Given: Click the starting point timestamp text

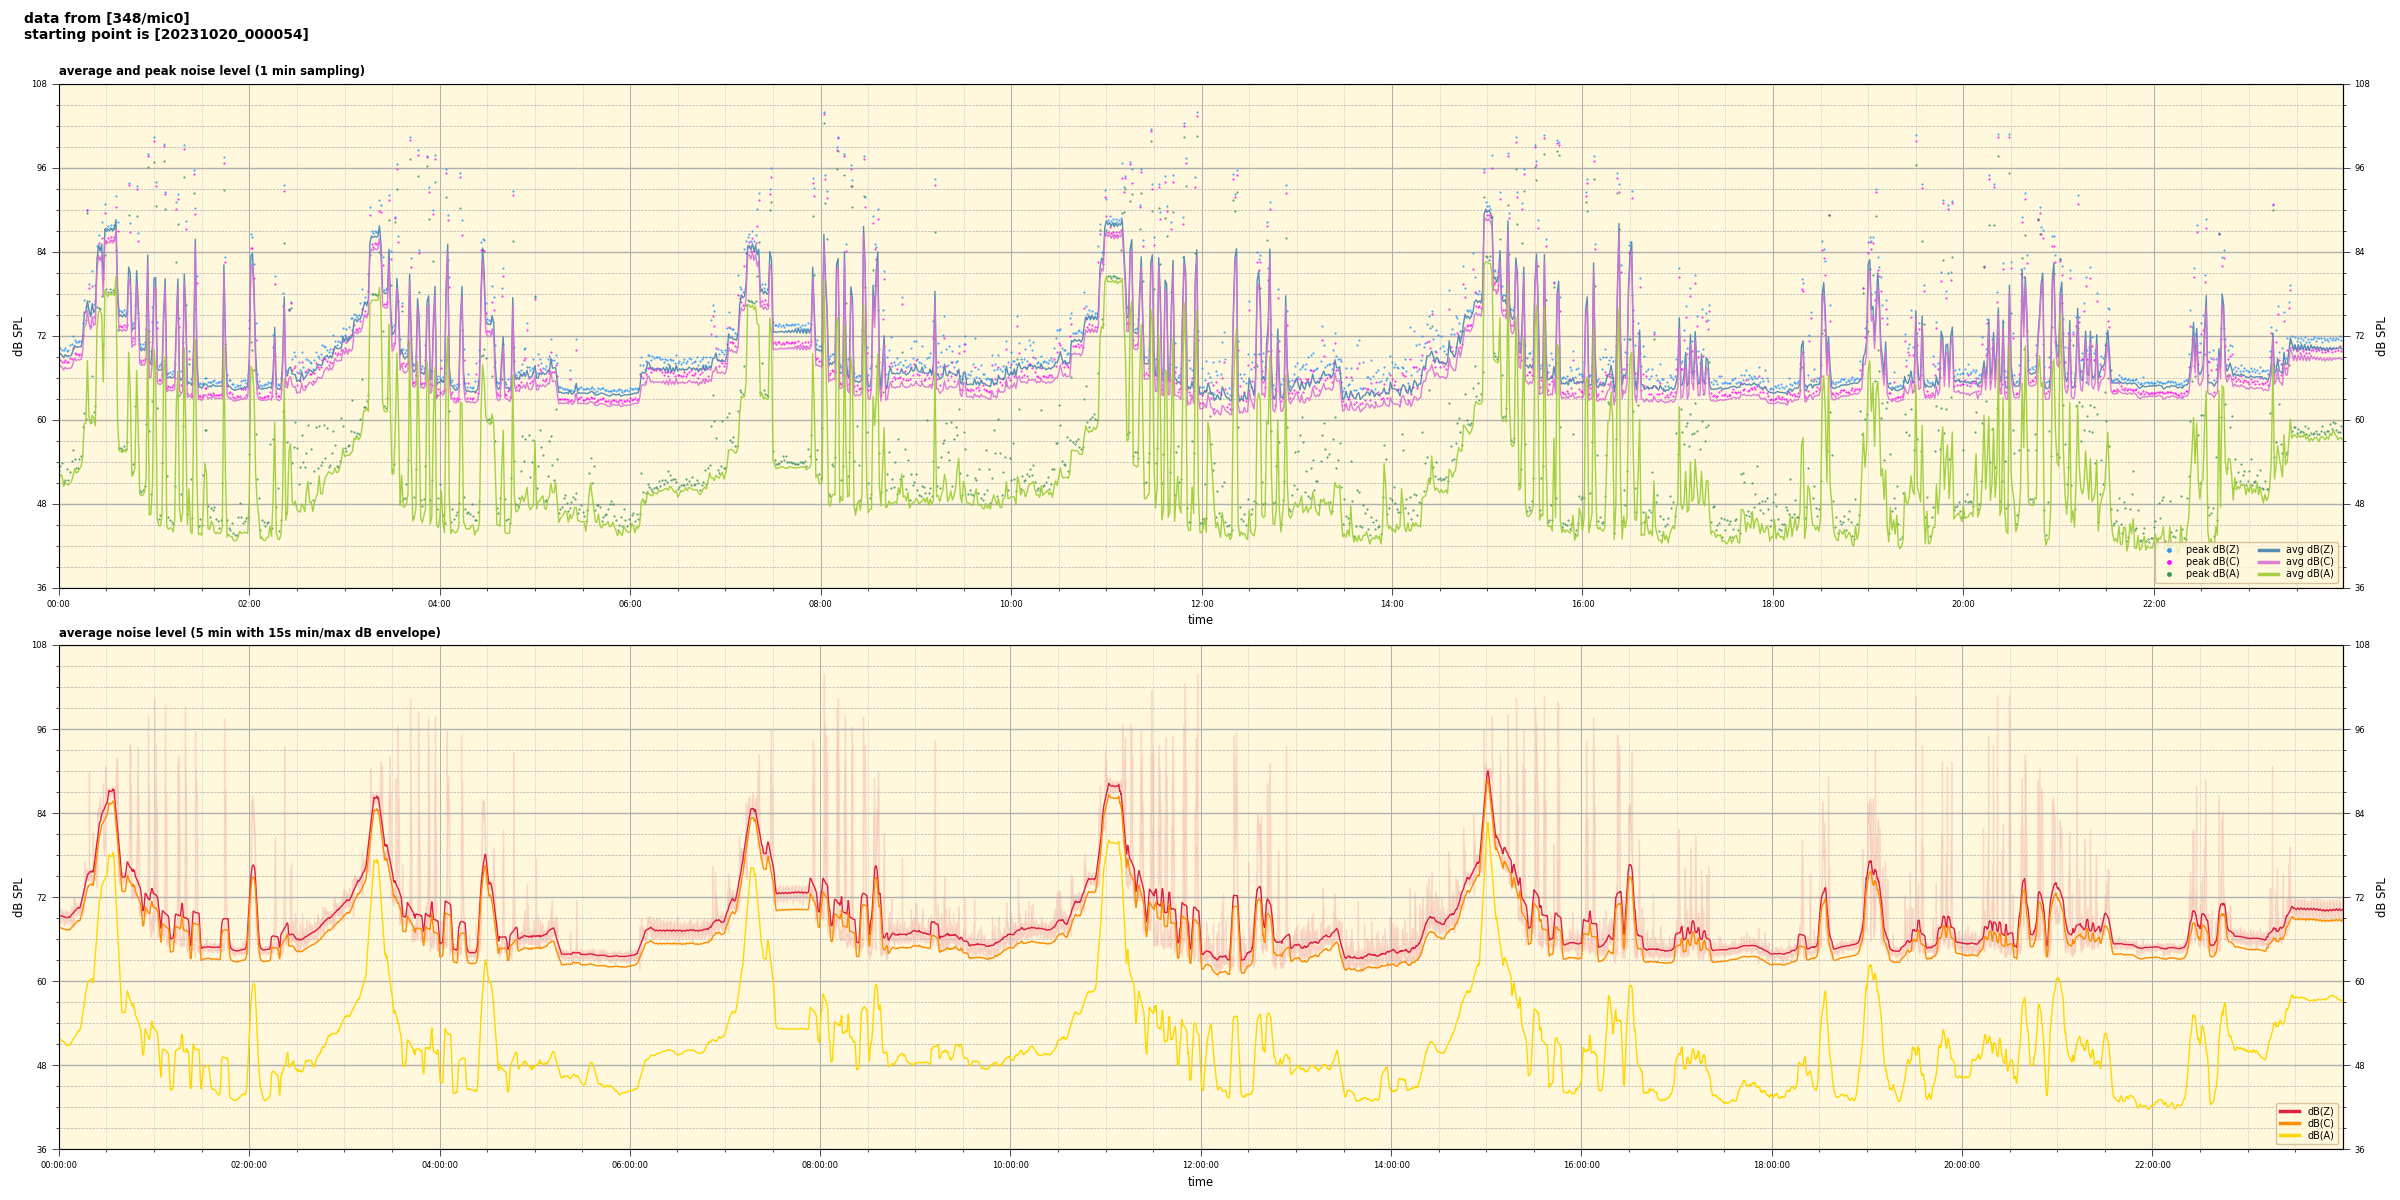Looking at the screenshot, I should click(x=166, y=35).
